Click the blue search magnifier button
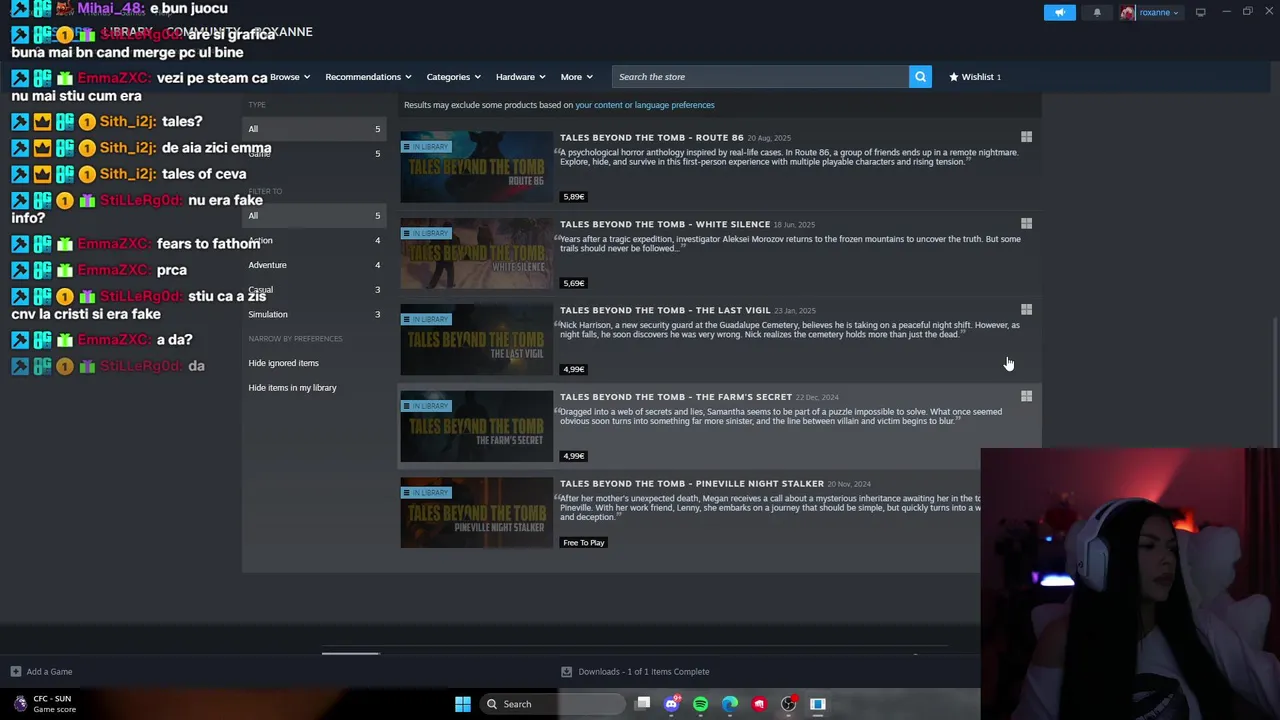 point(920,77)
